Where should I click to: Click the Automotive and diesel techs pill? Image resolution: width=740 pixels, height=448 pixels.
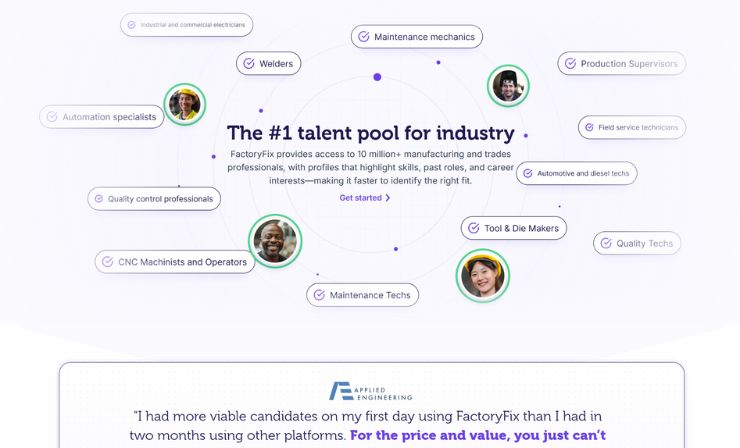(x=576, y=173)
